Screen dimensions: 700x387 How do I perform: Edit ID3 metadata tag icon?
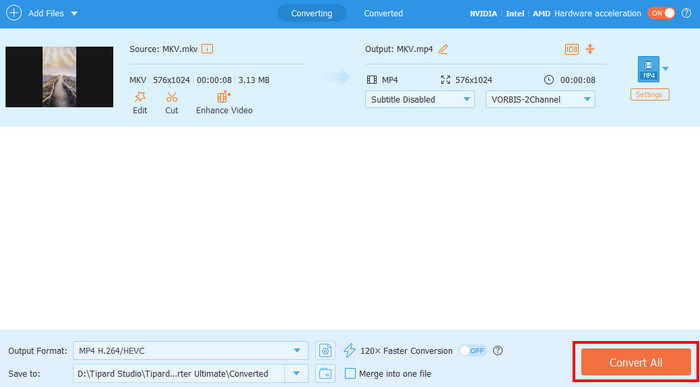[572, 49]
